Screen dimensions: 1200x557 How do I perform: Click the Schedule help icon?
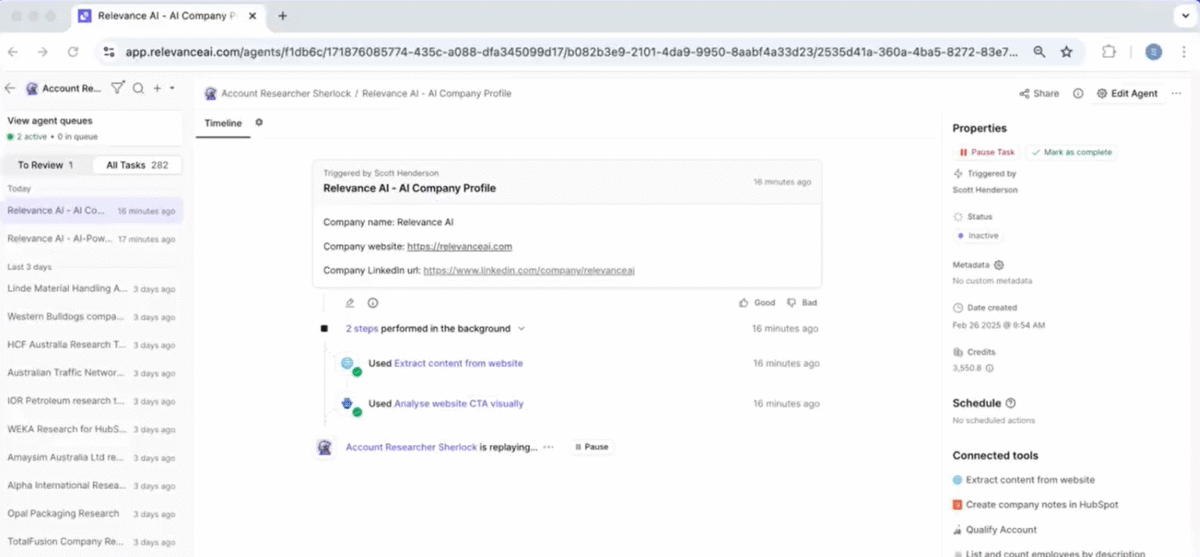pos(1010,403)
